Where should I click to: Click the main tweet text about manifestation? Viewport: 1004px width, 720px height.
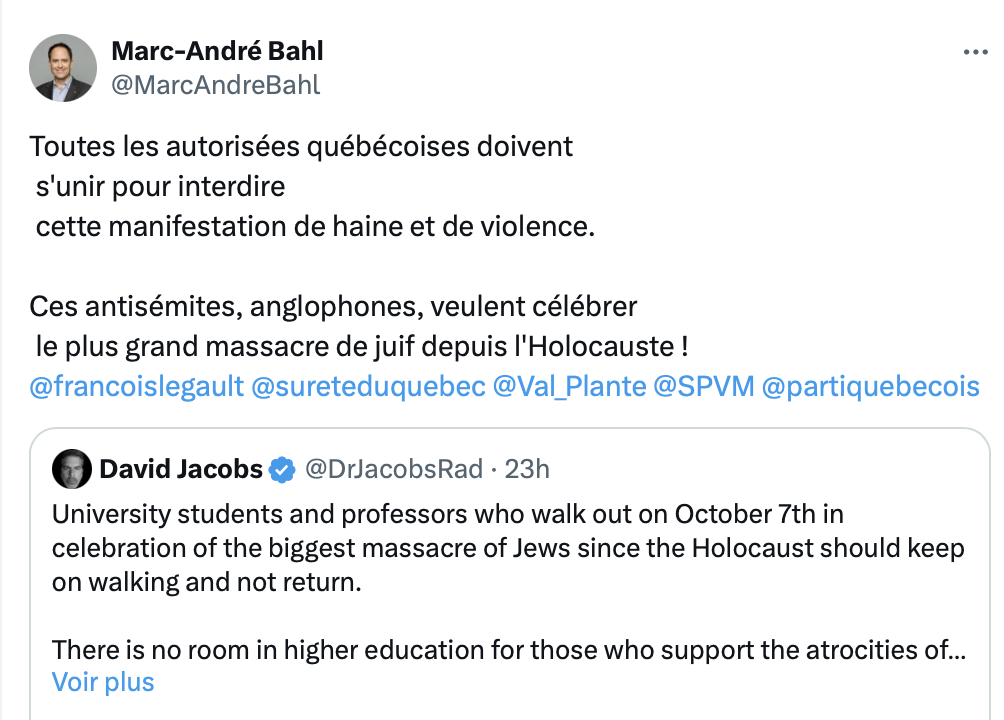click(312, 186)
